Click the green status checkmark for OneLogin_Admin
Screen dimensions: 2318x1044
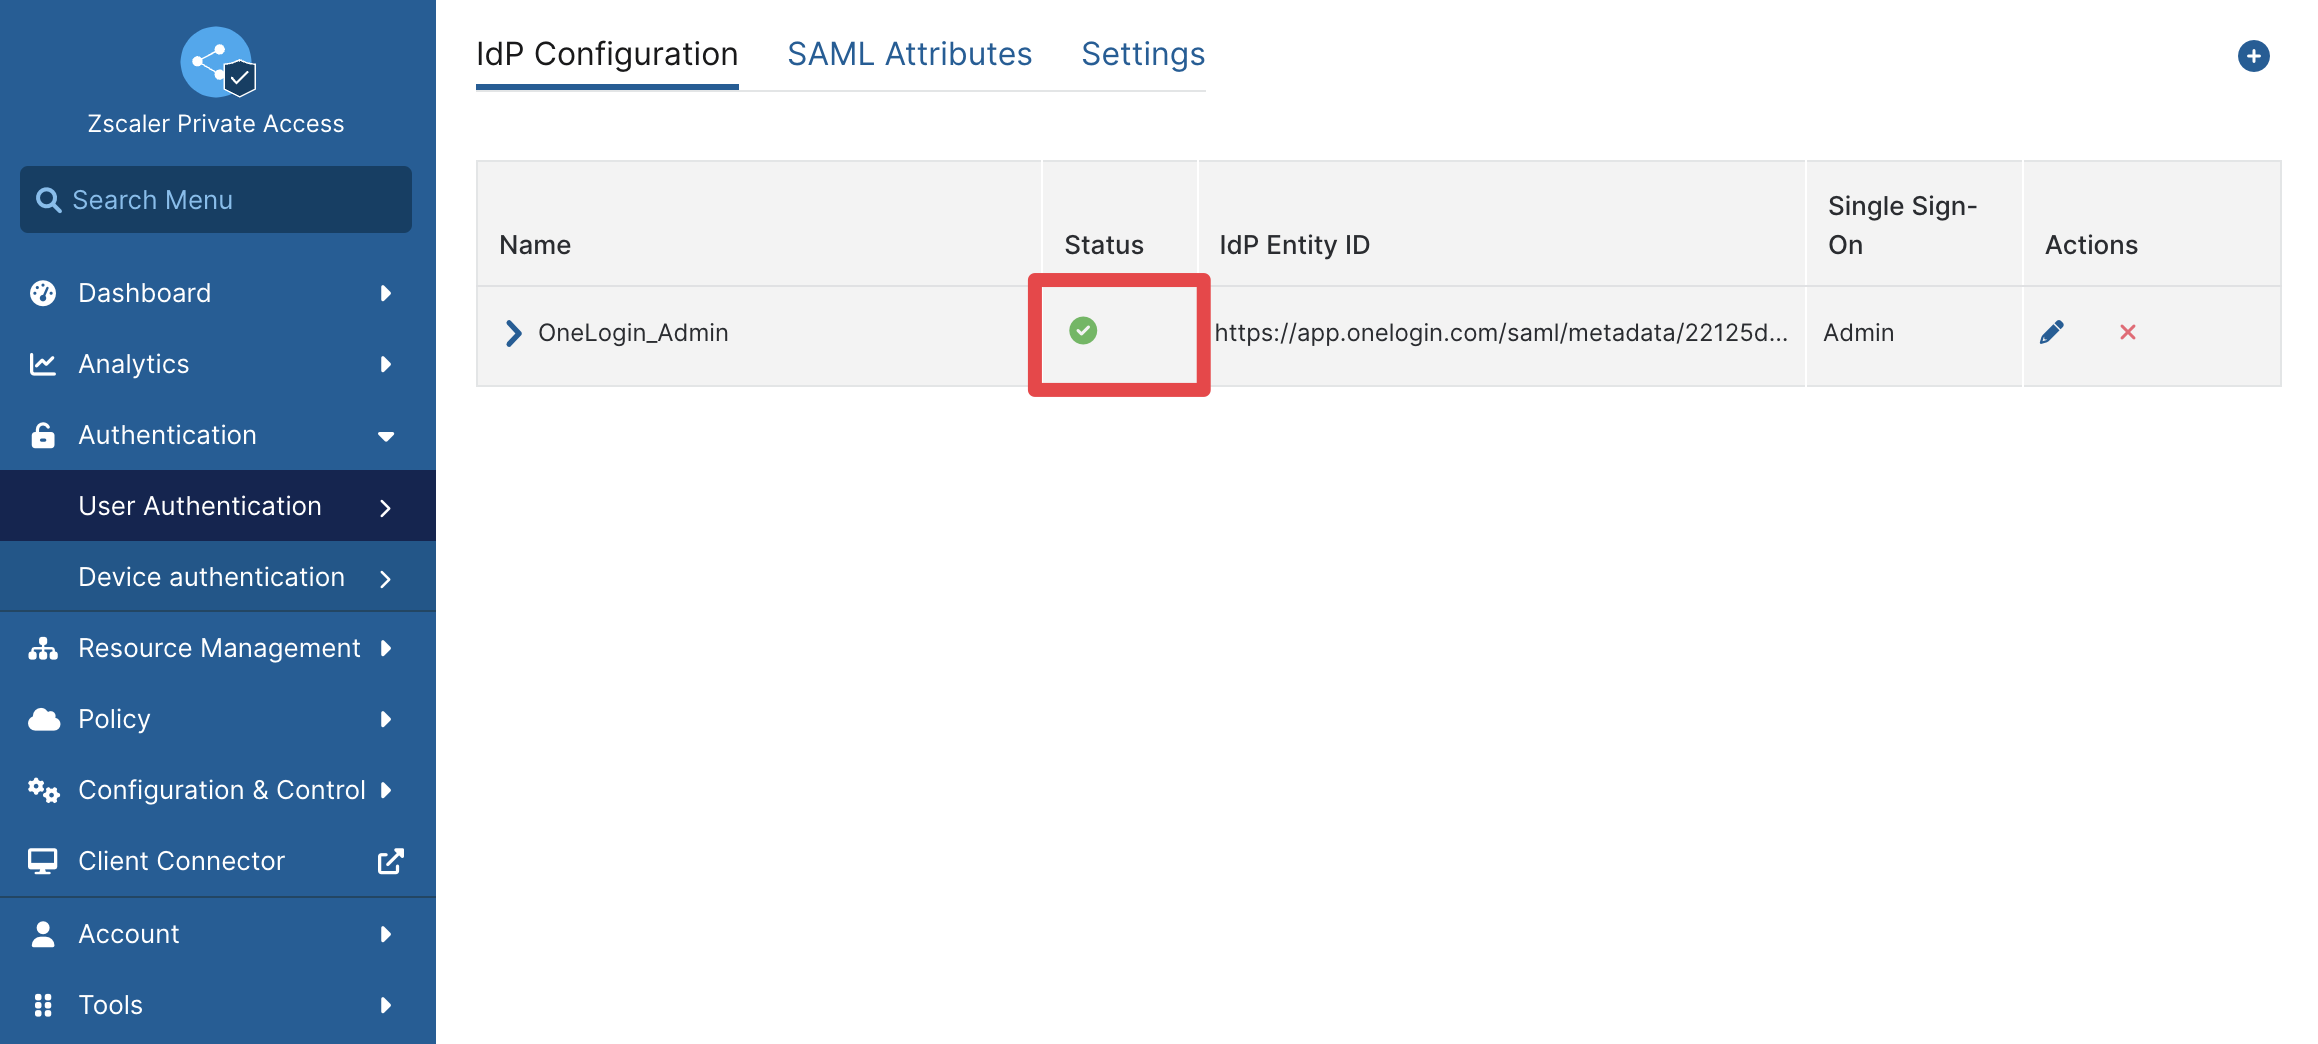(1083, 330)
